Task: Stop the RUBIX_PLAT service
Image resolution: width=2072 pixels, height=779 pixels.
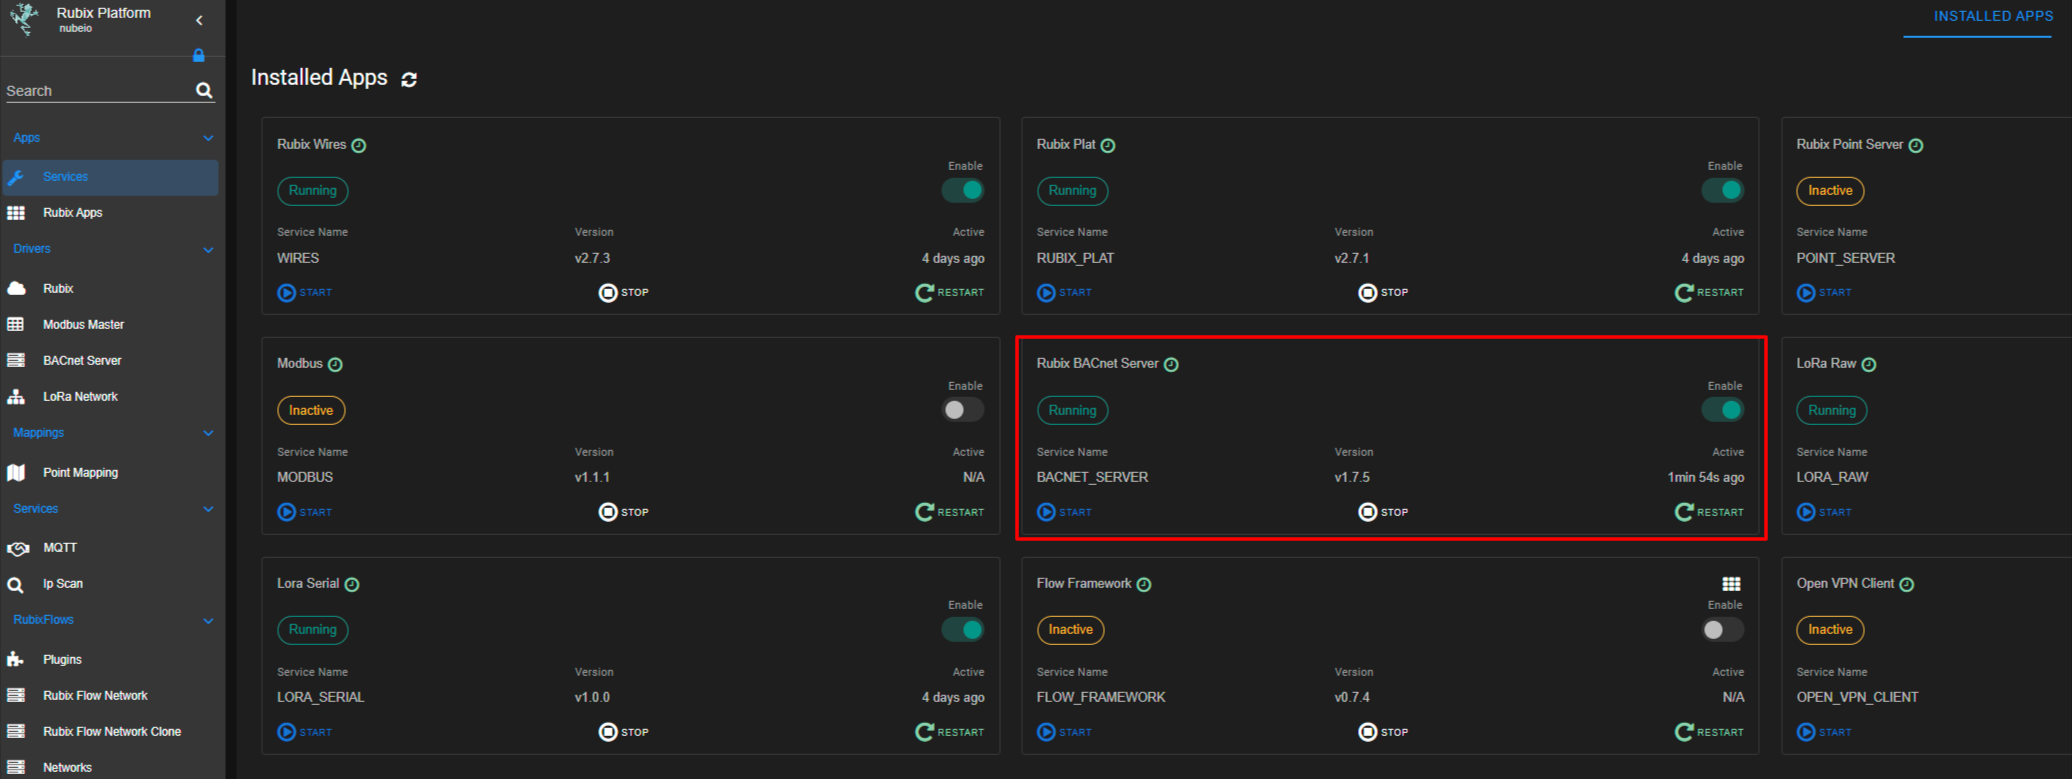Action: coord(1383,292)
